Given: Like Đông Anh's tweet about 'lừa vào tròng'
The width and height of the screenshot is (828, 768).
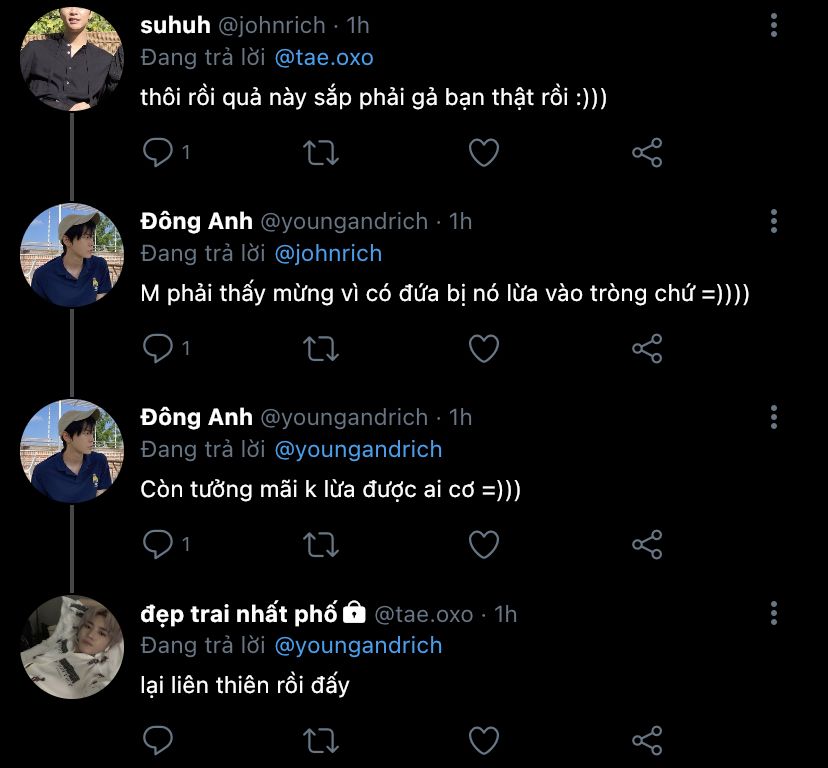Looking at the screenshot, I should [x=484, y=348].
